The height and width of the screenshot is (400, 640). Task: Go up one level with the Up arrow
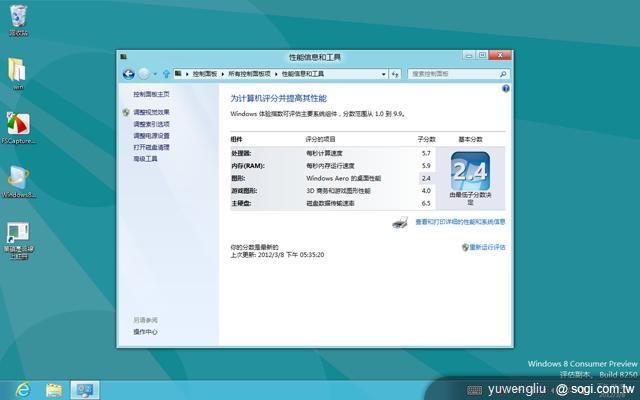166,74
